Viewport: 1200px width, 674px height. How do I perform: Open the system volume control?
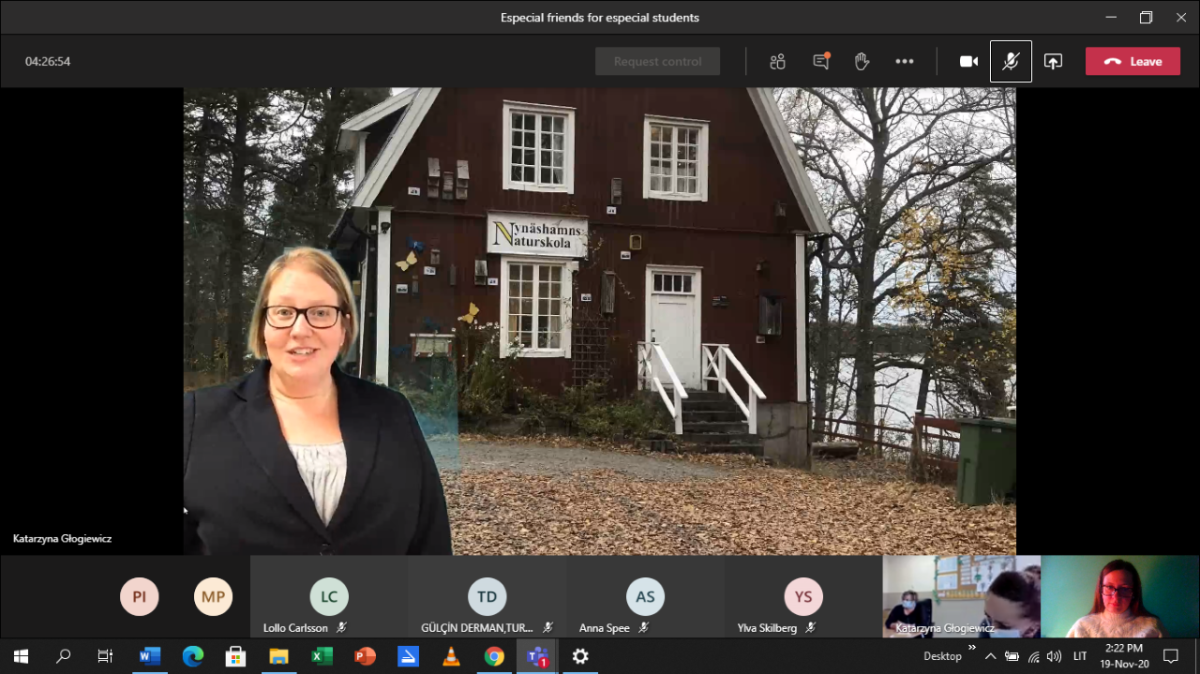pos(1053,656)
